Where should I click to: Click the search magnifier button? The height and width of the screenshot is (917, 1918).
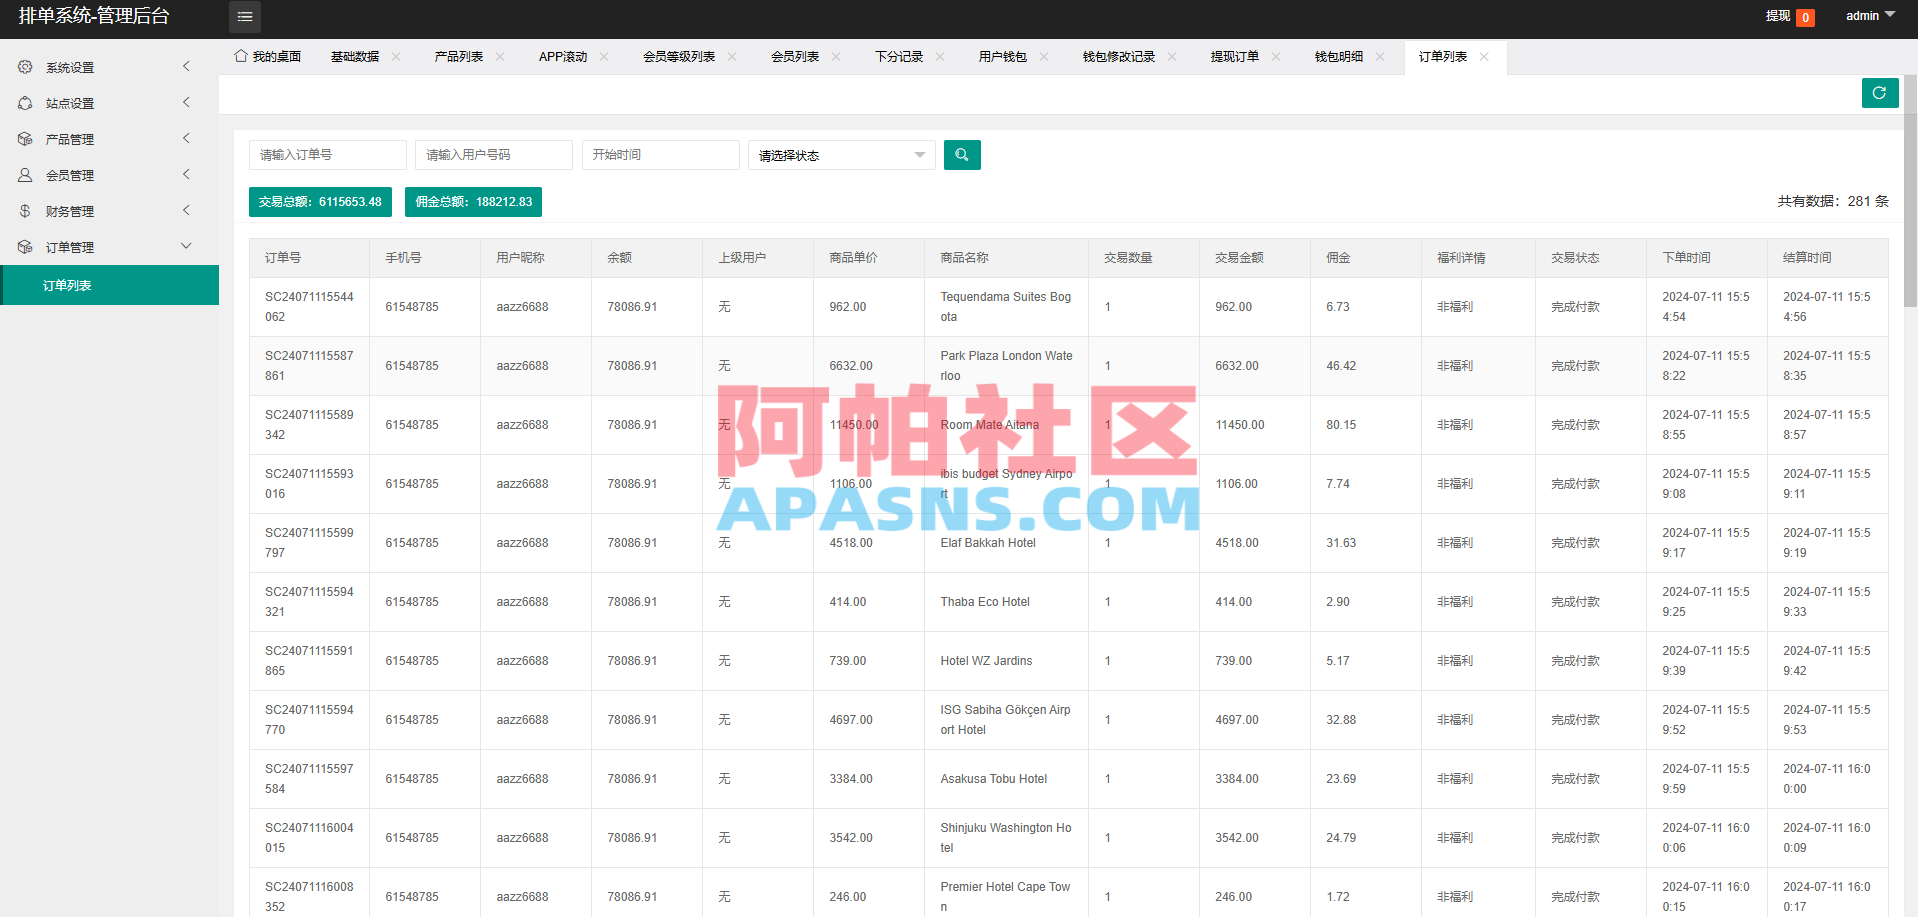961,155
